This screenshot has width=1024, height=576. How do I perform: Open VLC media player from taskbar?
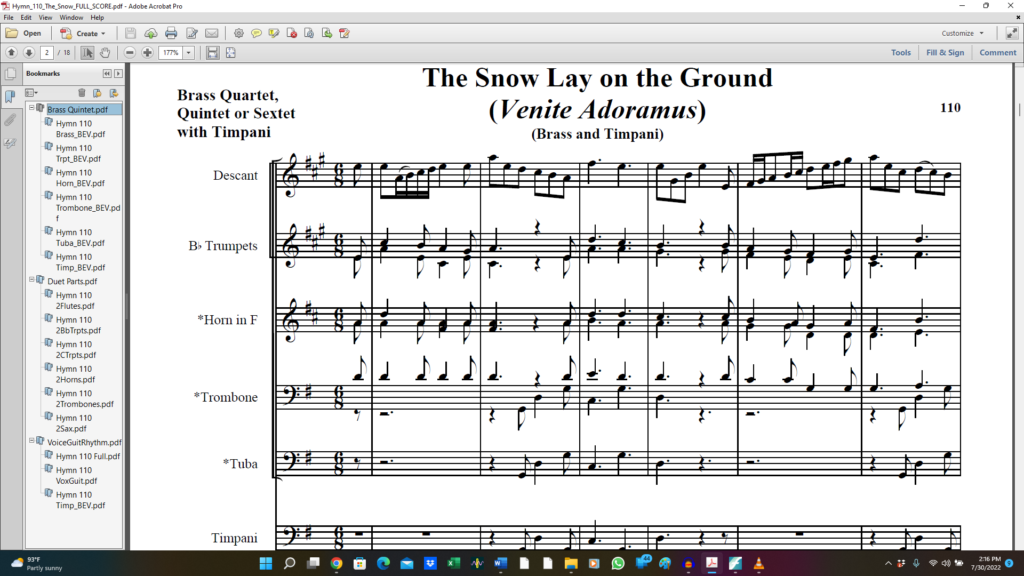(759, 563)
